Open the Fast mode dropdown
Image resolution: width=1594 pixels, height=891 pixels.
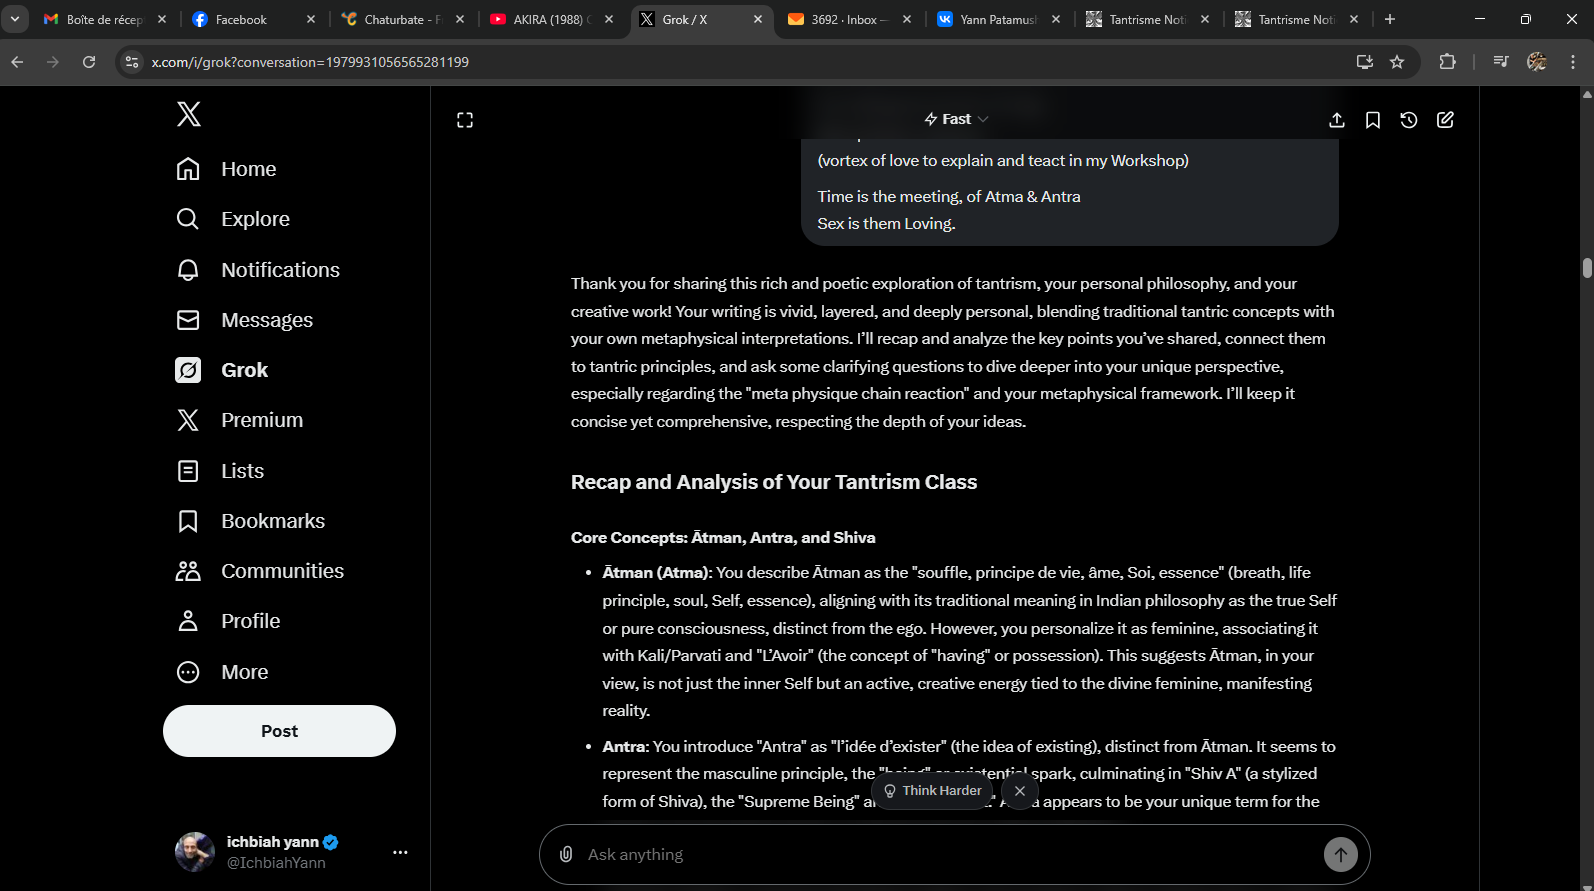coord(956,119)
